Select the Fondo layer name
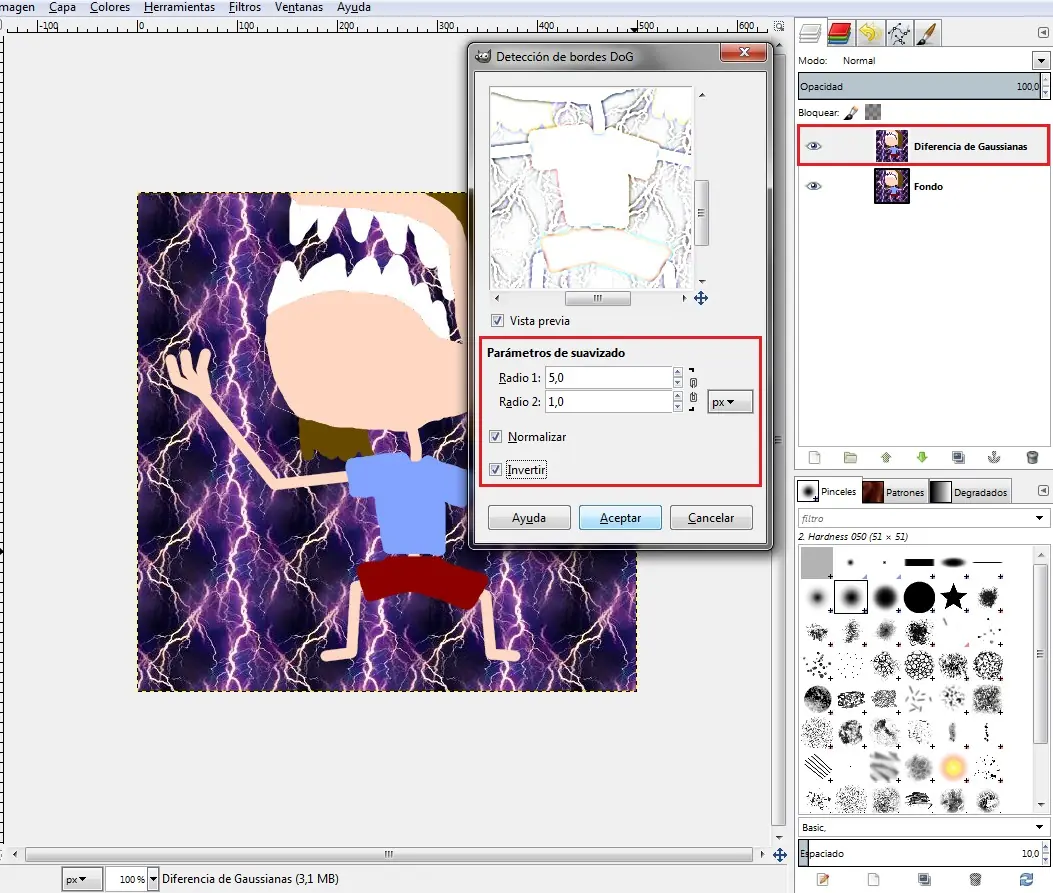The height and width of the screenshot is (893, 1053). (928, 187)
